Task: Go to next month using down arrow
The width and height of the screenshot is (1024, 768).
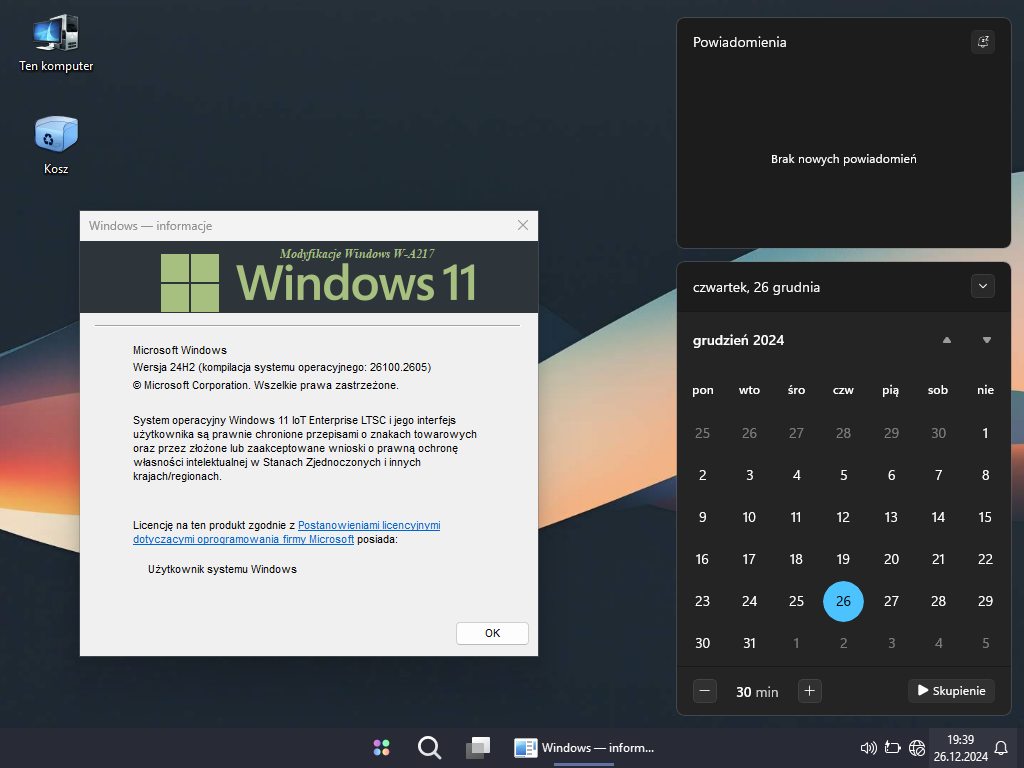Action: click(x=987, y=340)
